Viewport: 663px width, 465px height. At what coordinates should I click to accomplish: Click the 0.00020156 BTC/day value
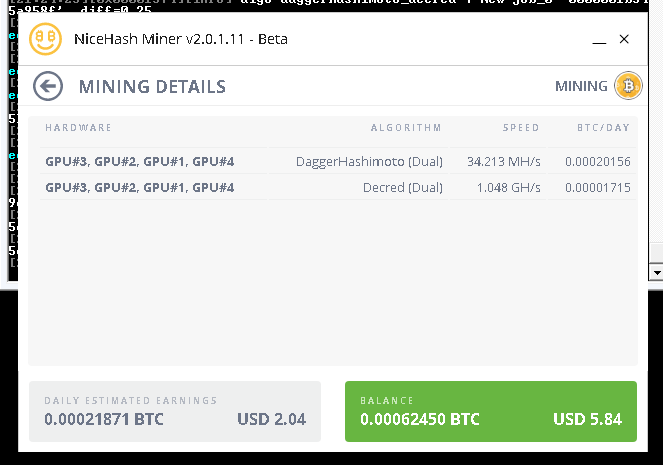[597, 161]
